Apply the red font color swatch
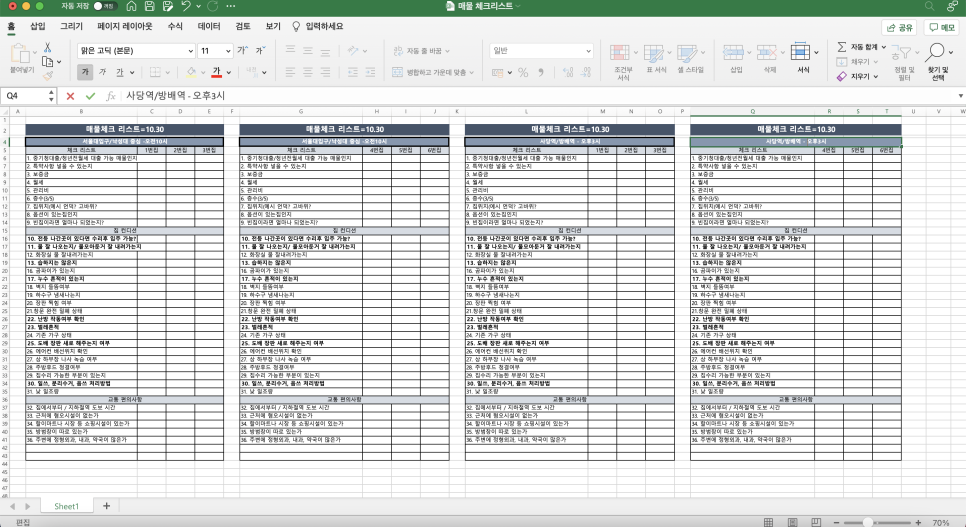 [x=216, y=72]
